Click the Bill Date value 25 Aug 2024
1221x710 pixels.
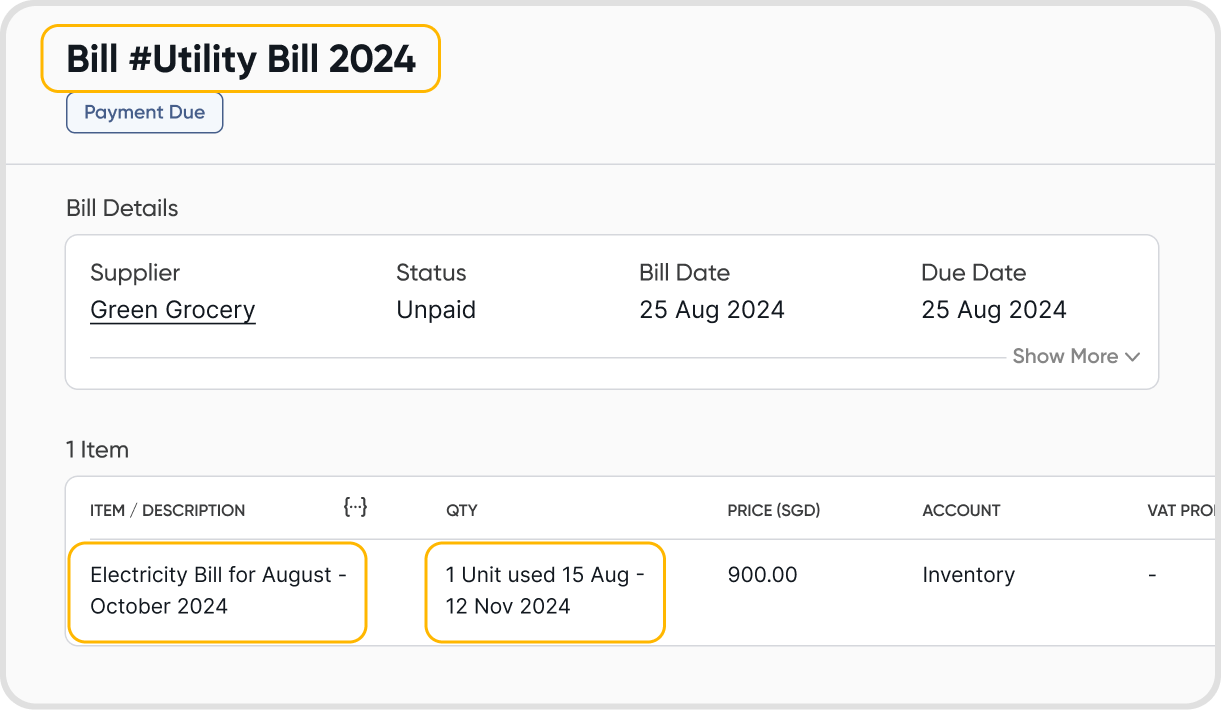712,310
